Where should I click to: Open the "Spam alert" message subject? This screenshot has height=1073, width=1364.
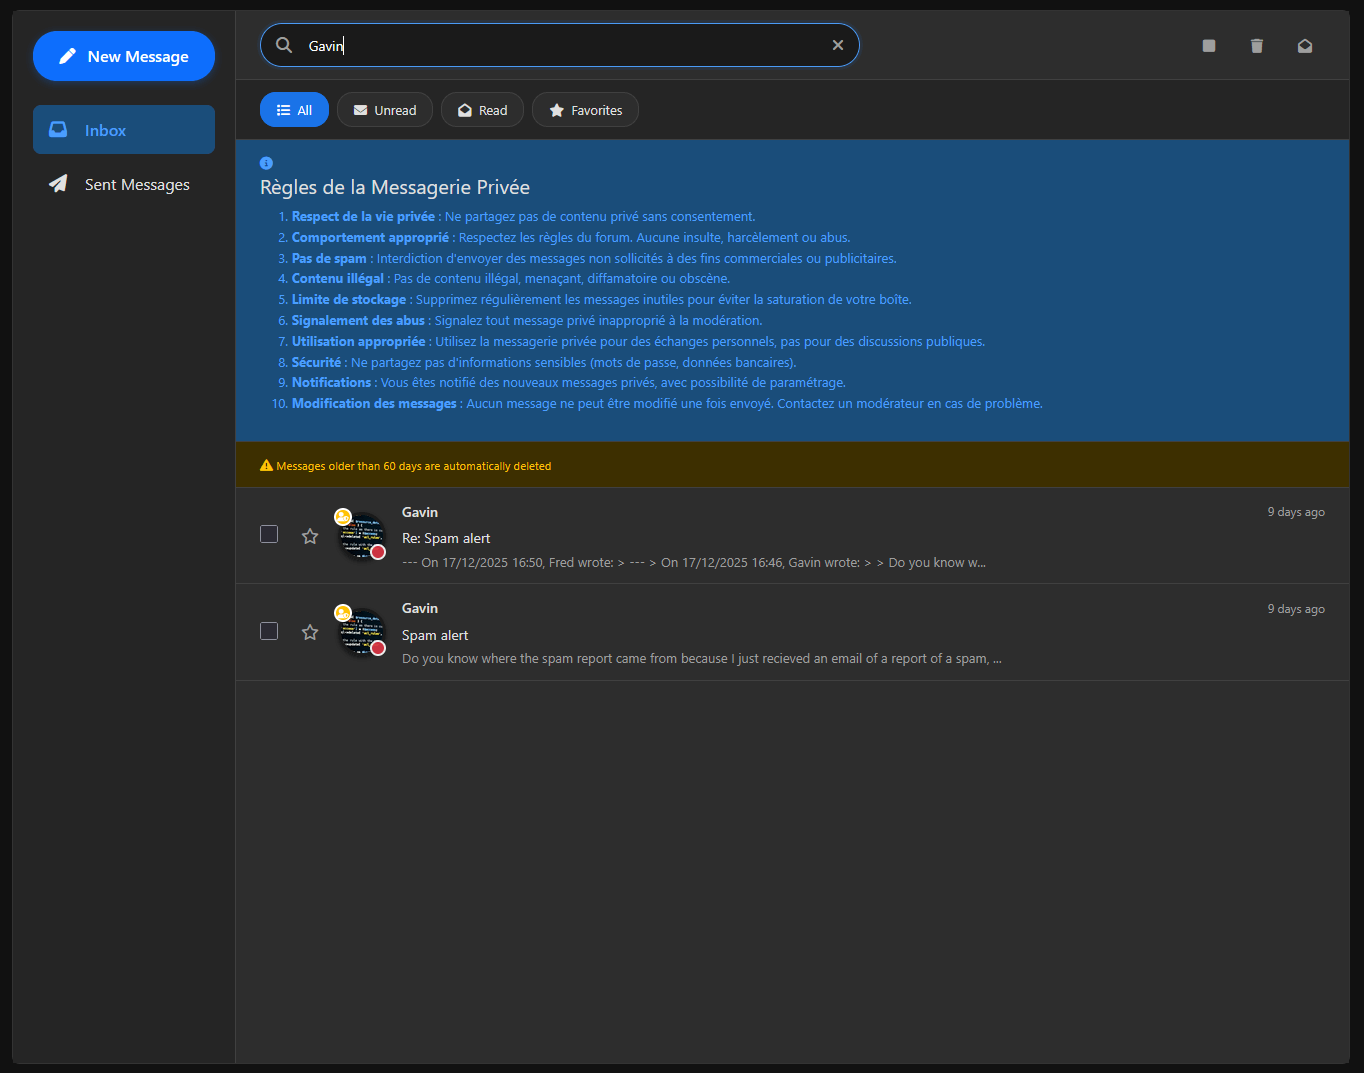pos(435,635)
